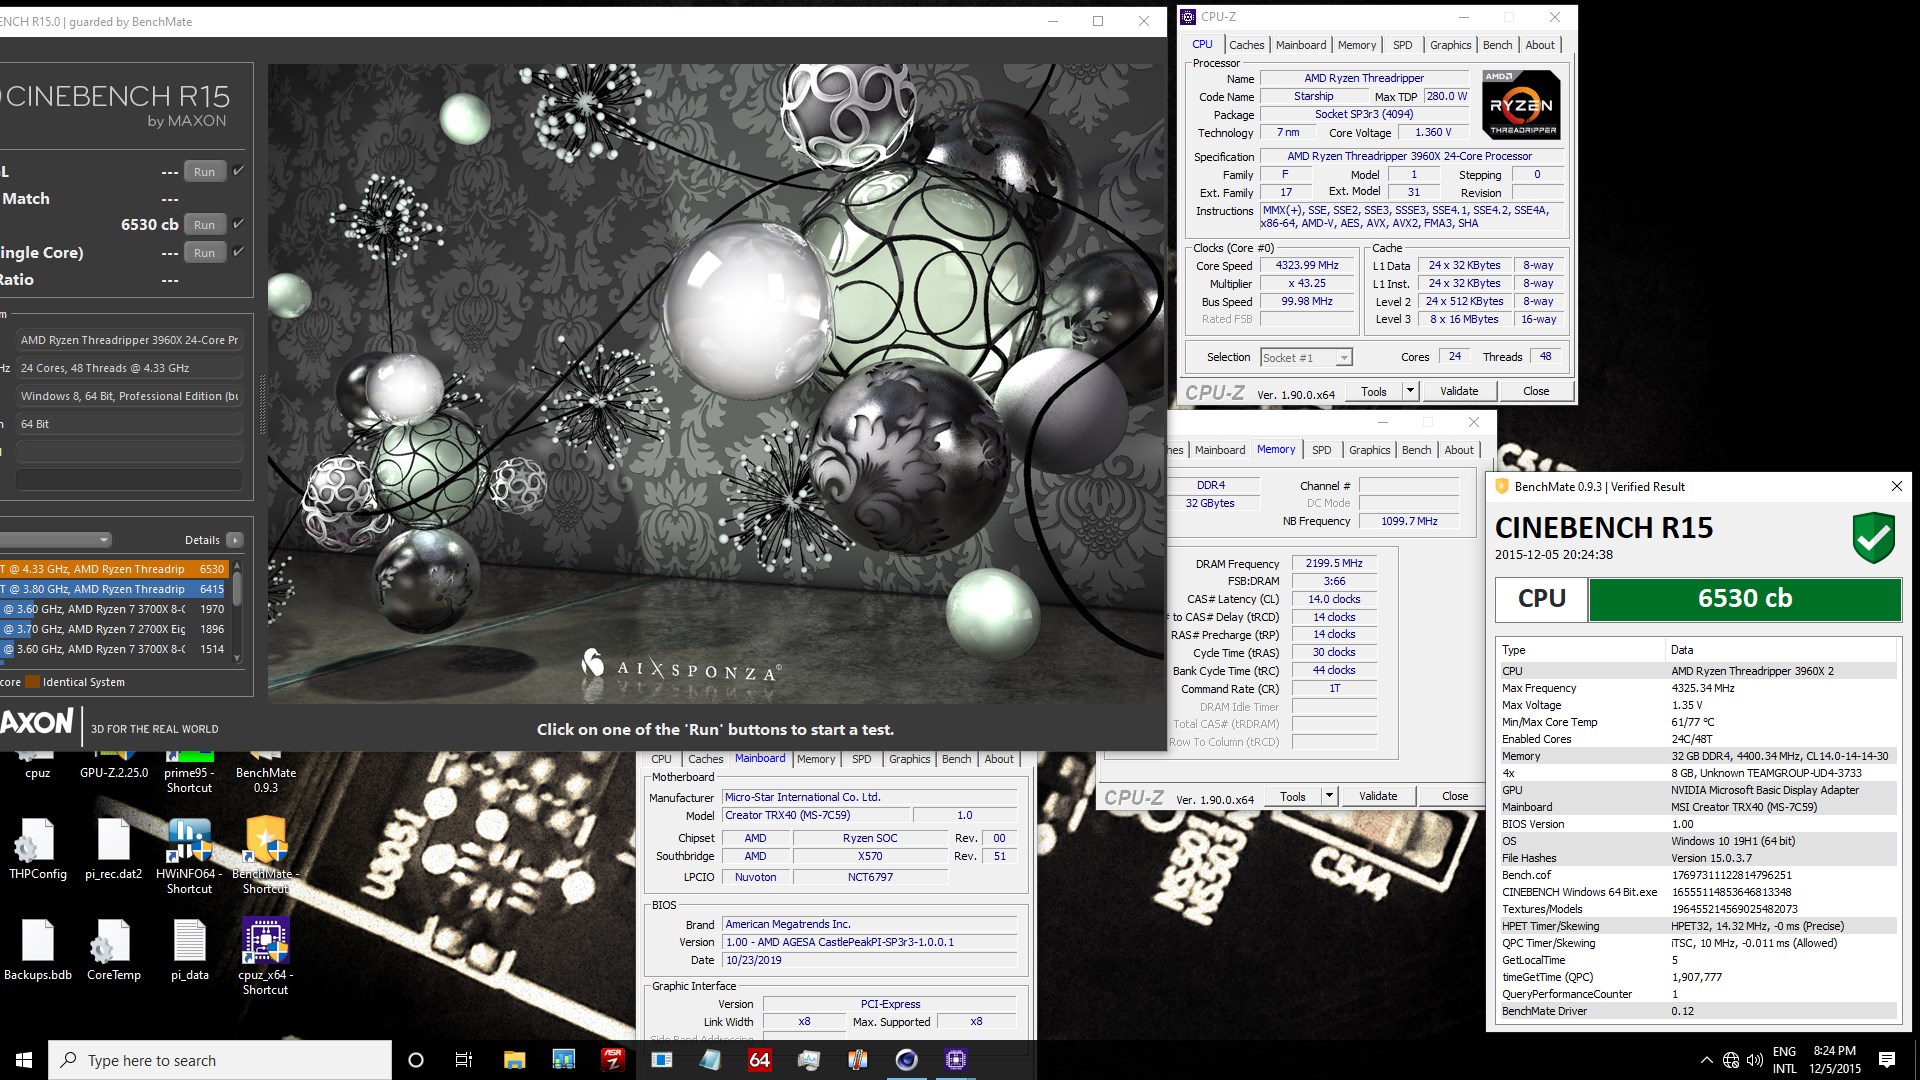The width and height of the screenshot is (1920, 1080).
Task: Open SPD tab in top CPU-Z window
Action: point(1402,45)
